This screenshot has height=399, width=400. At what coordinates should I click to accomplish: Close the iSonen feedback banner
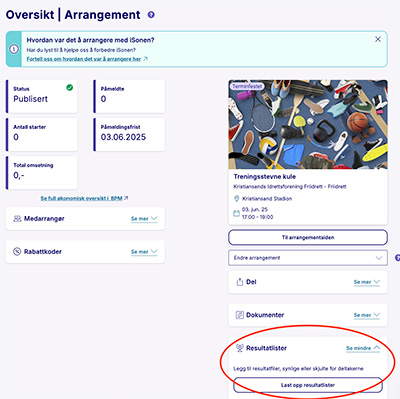(378, 39)
